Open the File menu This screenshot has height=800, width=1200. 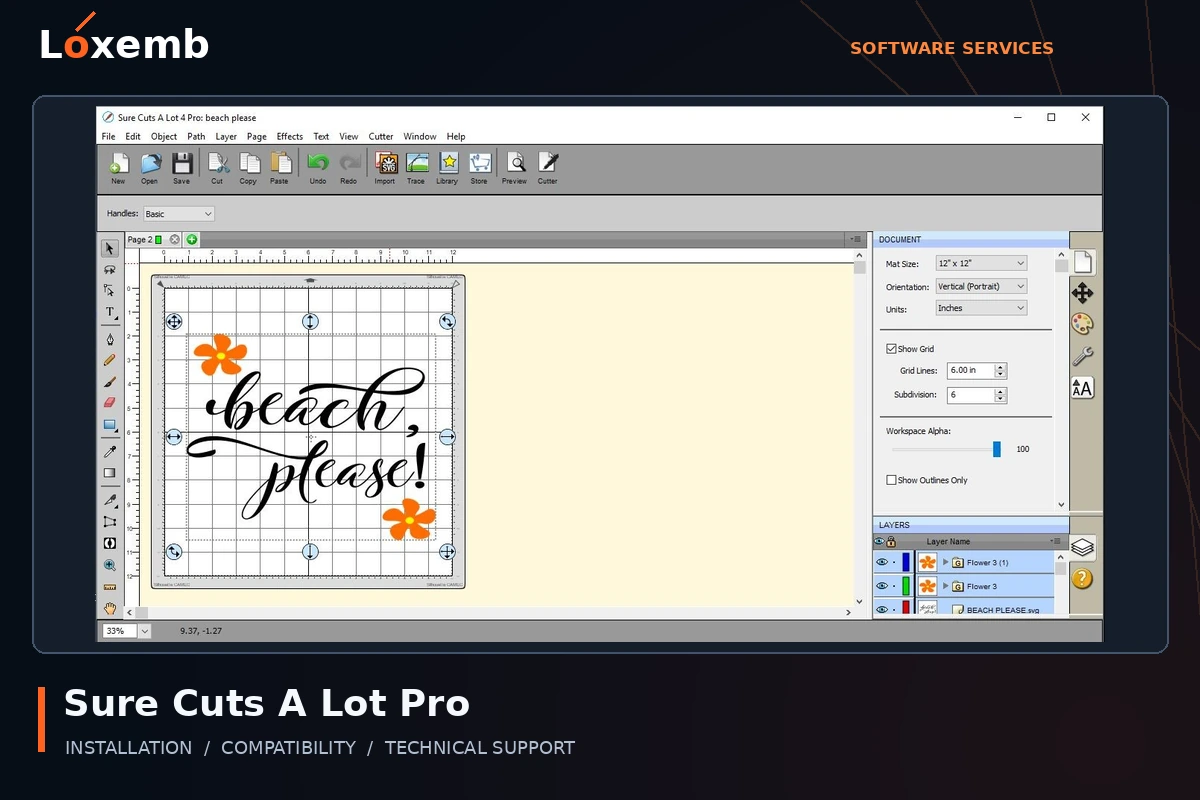point(108,136)
